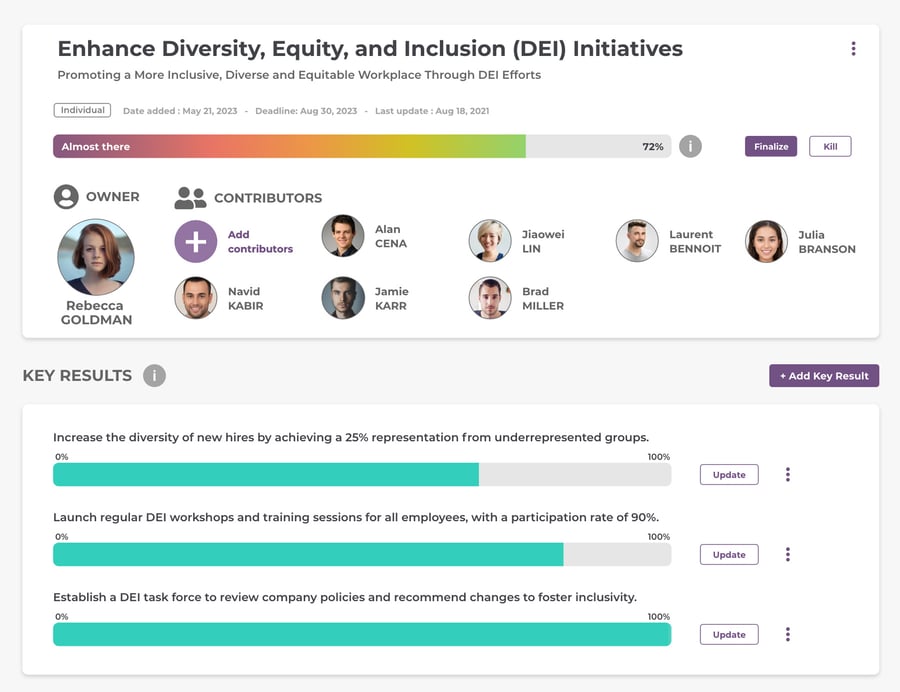Click the OWNER person icon
Viewport: 900px width, 692px height.
67,196
